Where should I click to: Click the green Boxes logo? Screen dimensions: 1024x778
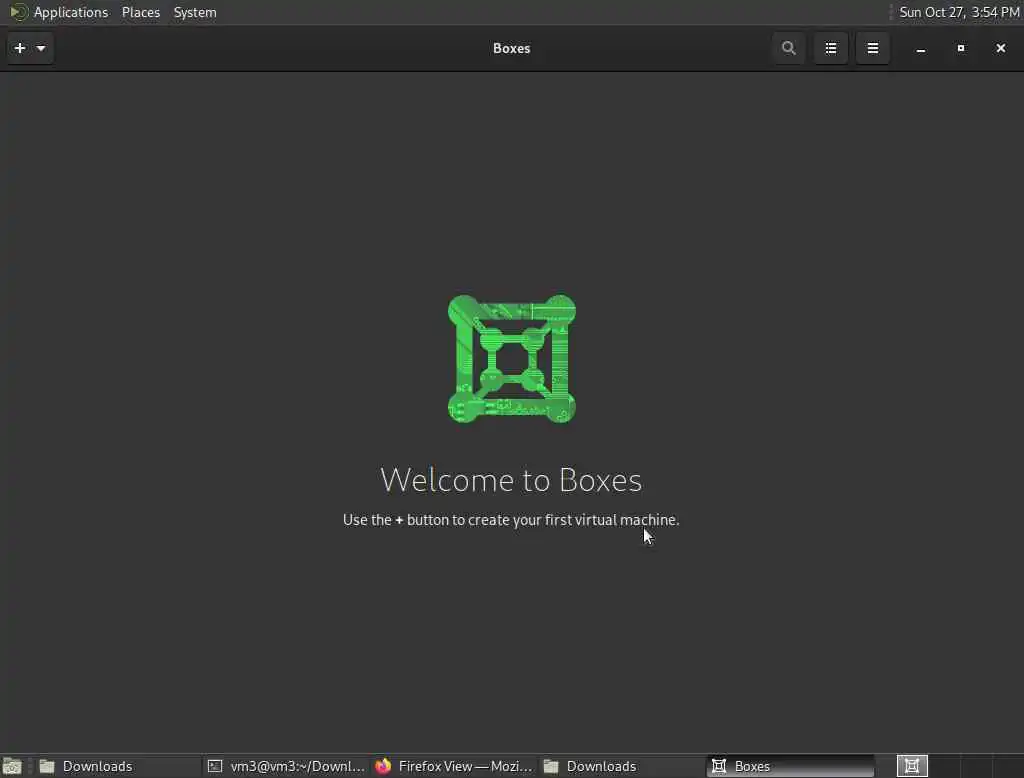[x=512, y=359]
